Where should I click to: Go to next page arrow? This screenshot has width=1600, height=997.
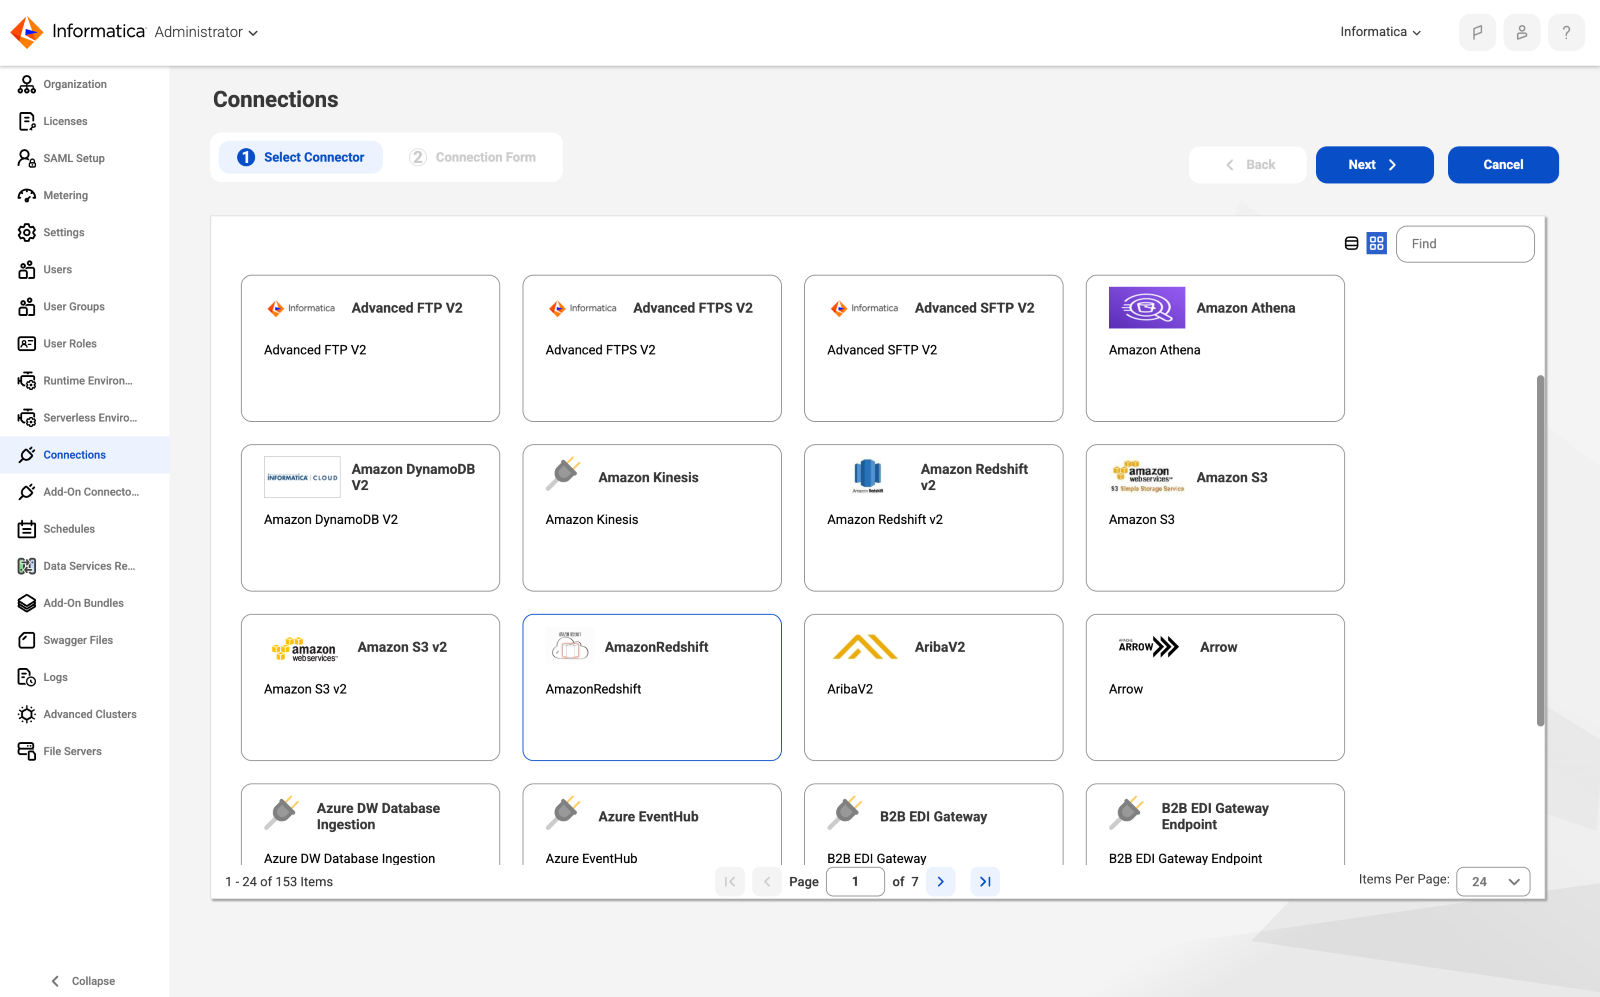click(x=941, y=882)
